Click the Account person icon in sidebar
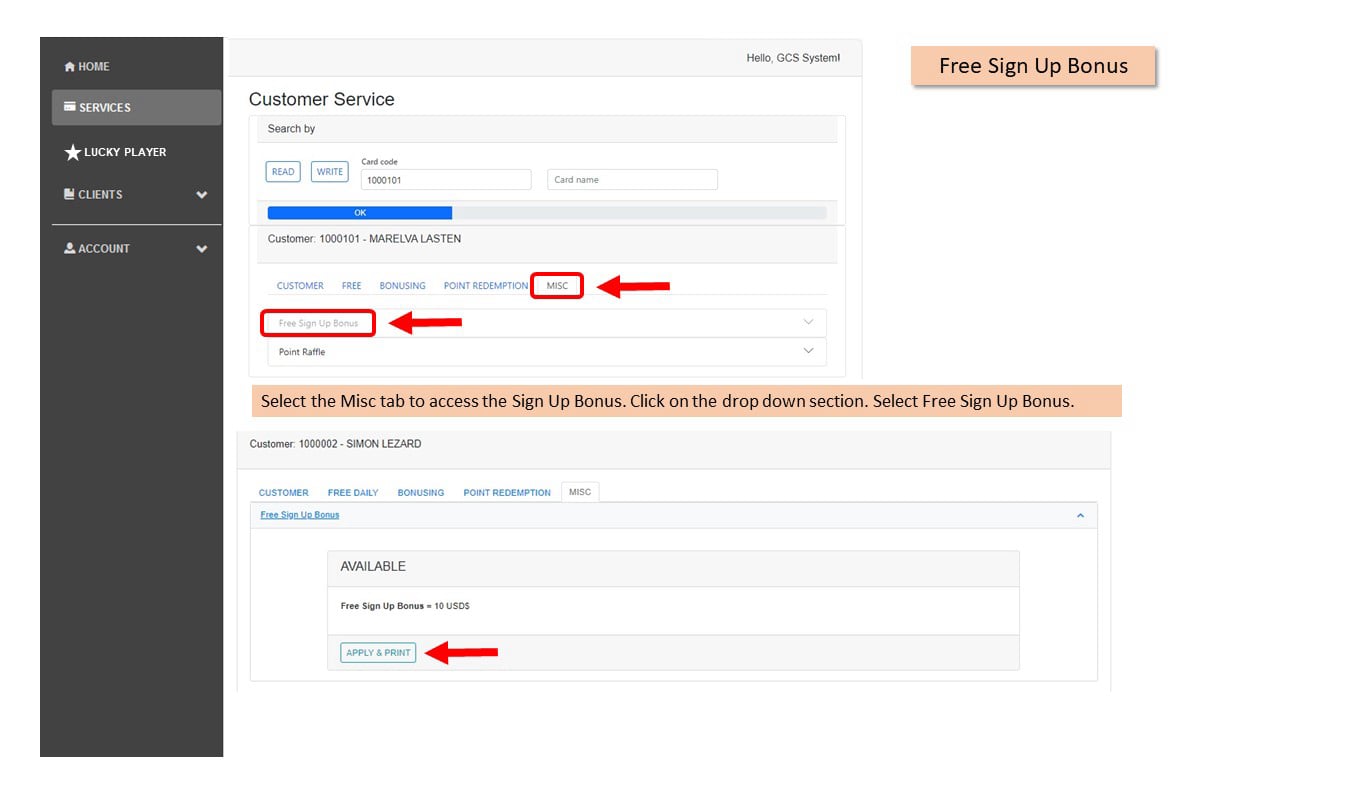1361x794 pixels. click(x=69, y=248)
